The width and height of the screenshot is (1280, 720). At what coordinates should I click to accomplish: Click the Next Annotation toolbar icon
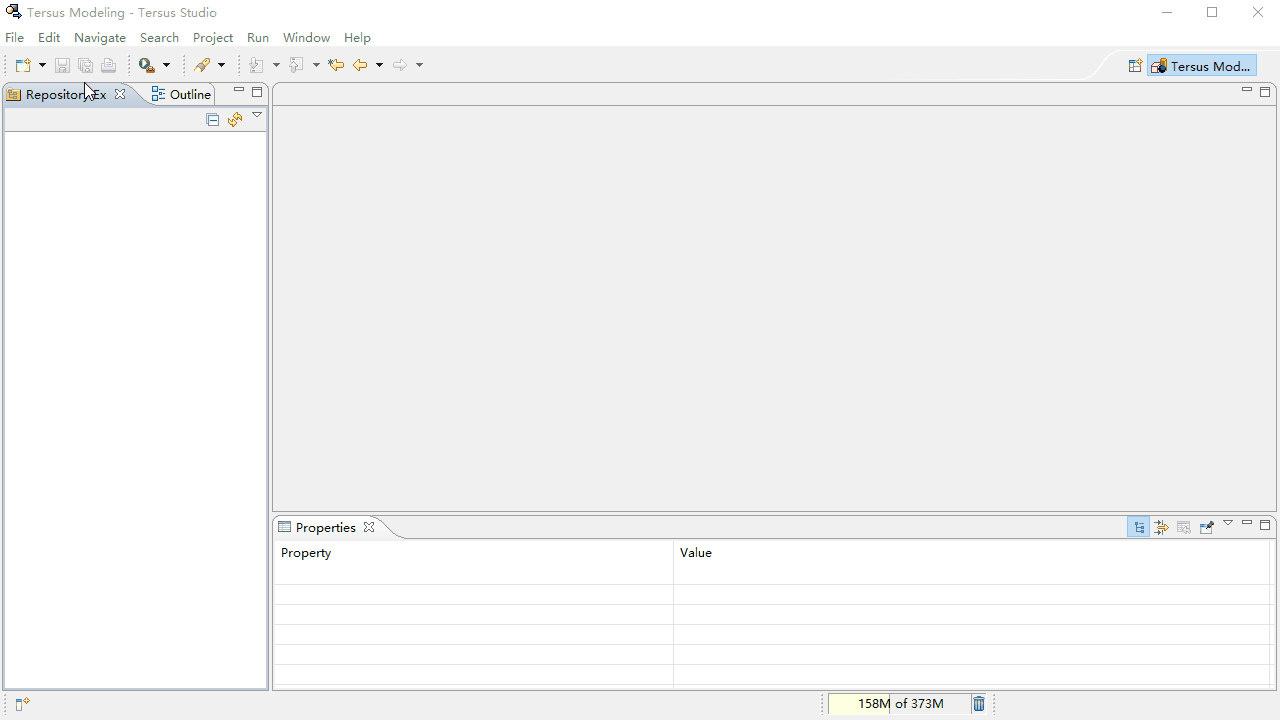257,66
